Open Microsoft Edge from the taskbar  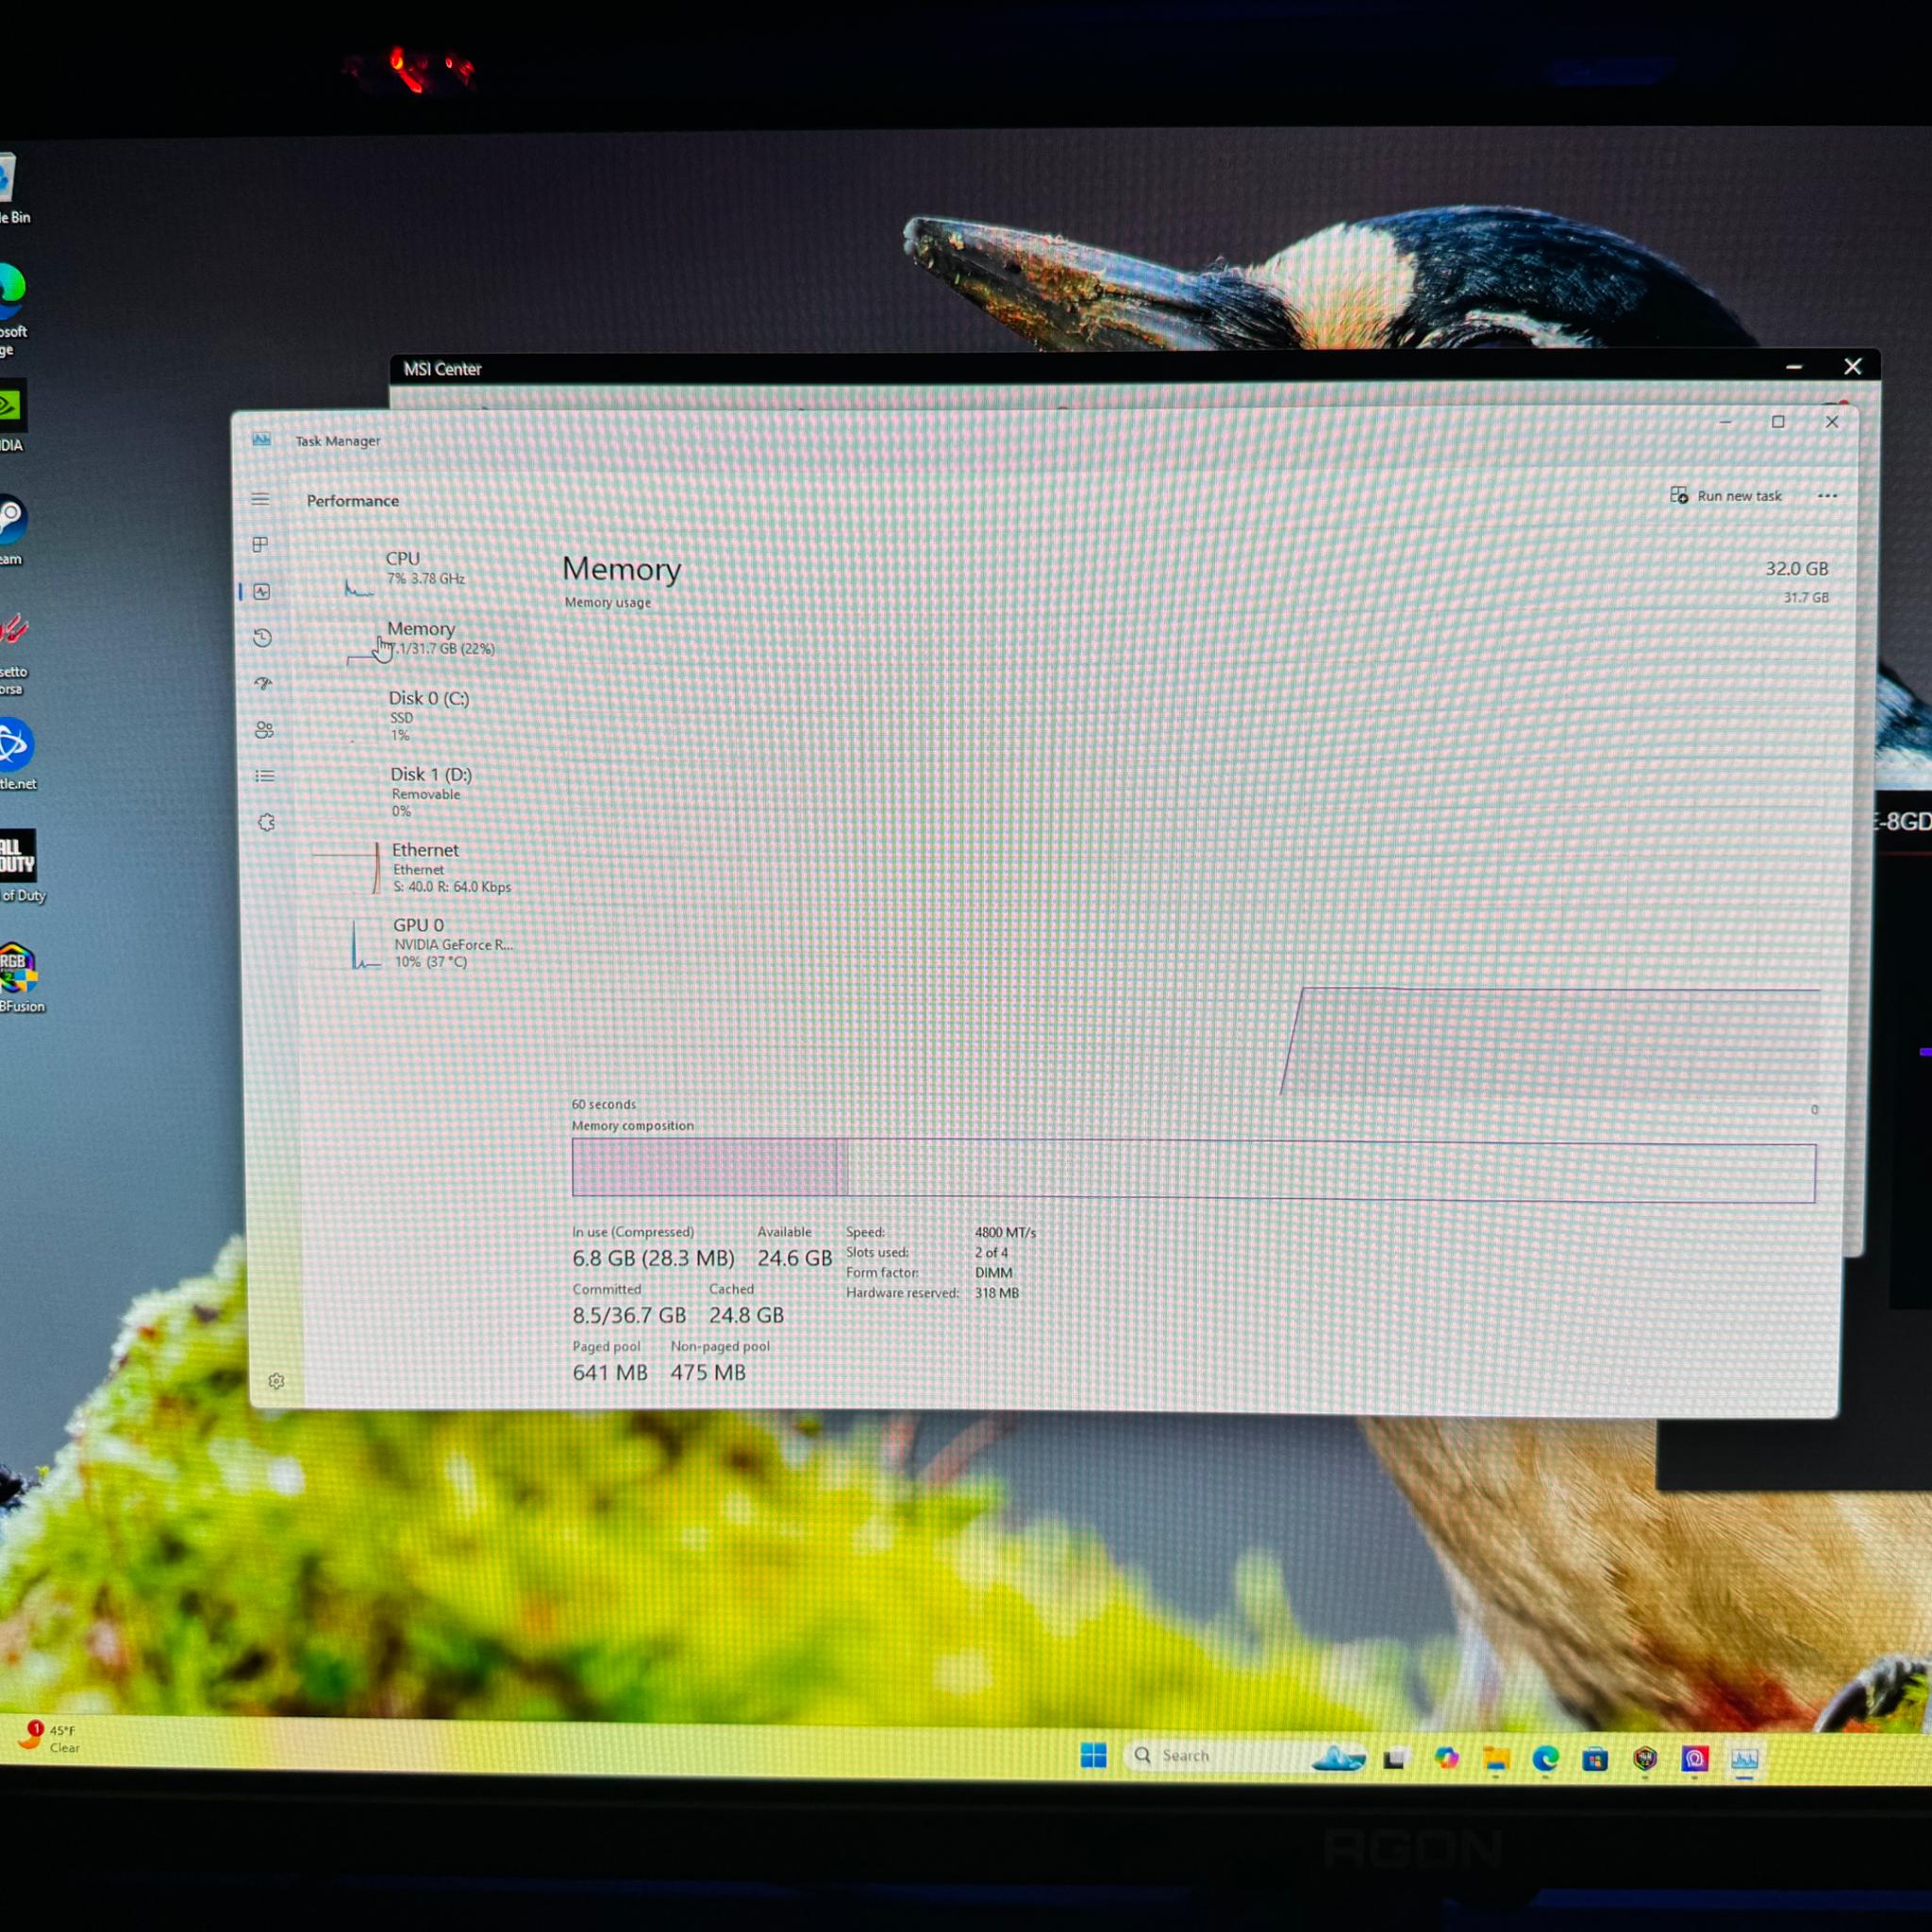(1546, 1759)
